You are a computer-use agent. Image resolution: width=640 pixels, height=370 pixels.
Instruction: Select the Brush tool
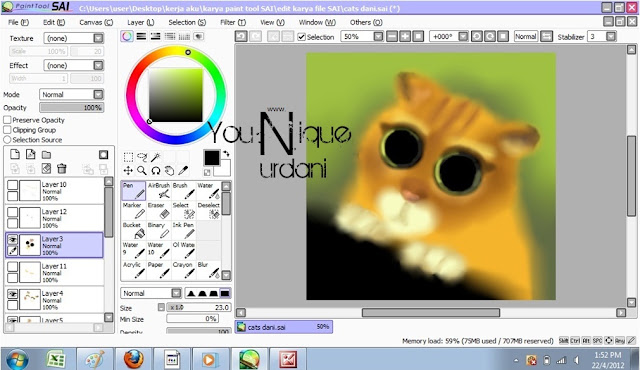pos(183,191)
